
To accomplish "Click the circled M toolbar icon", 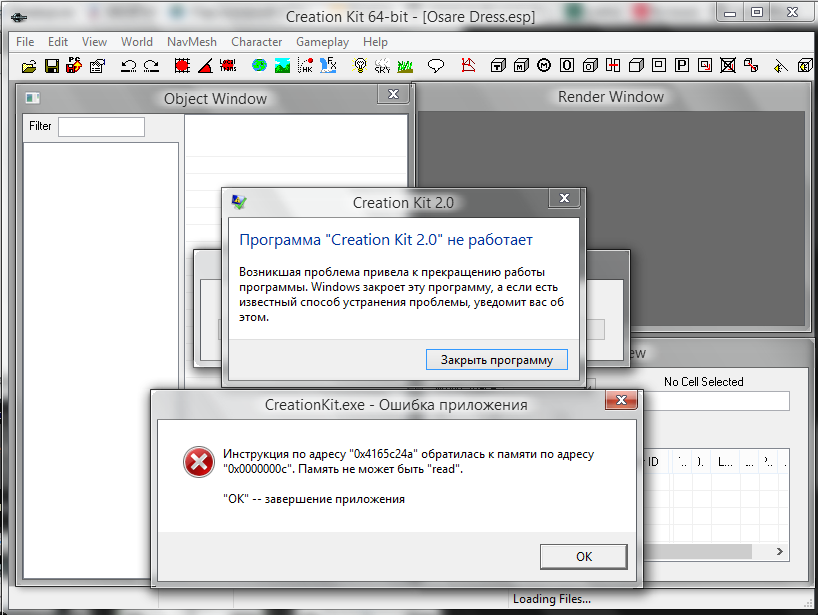I will click(x=544, y=66).
